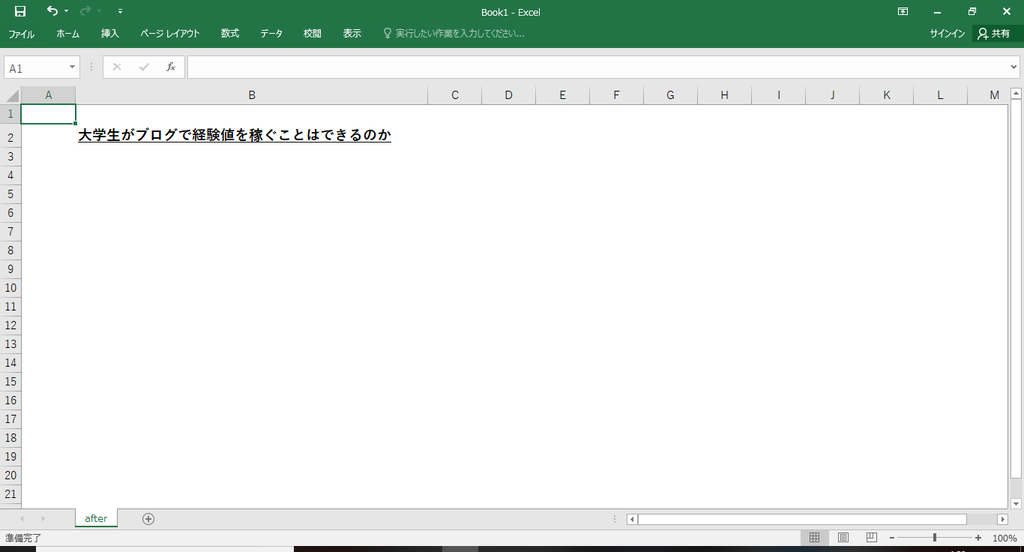
Task: Click the Tell Me search box with lightbulb
Action: pos(454,33)
